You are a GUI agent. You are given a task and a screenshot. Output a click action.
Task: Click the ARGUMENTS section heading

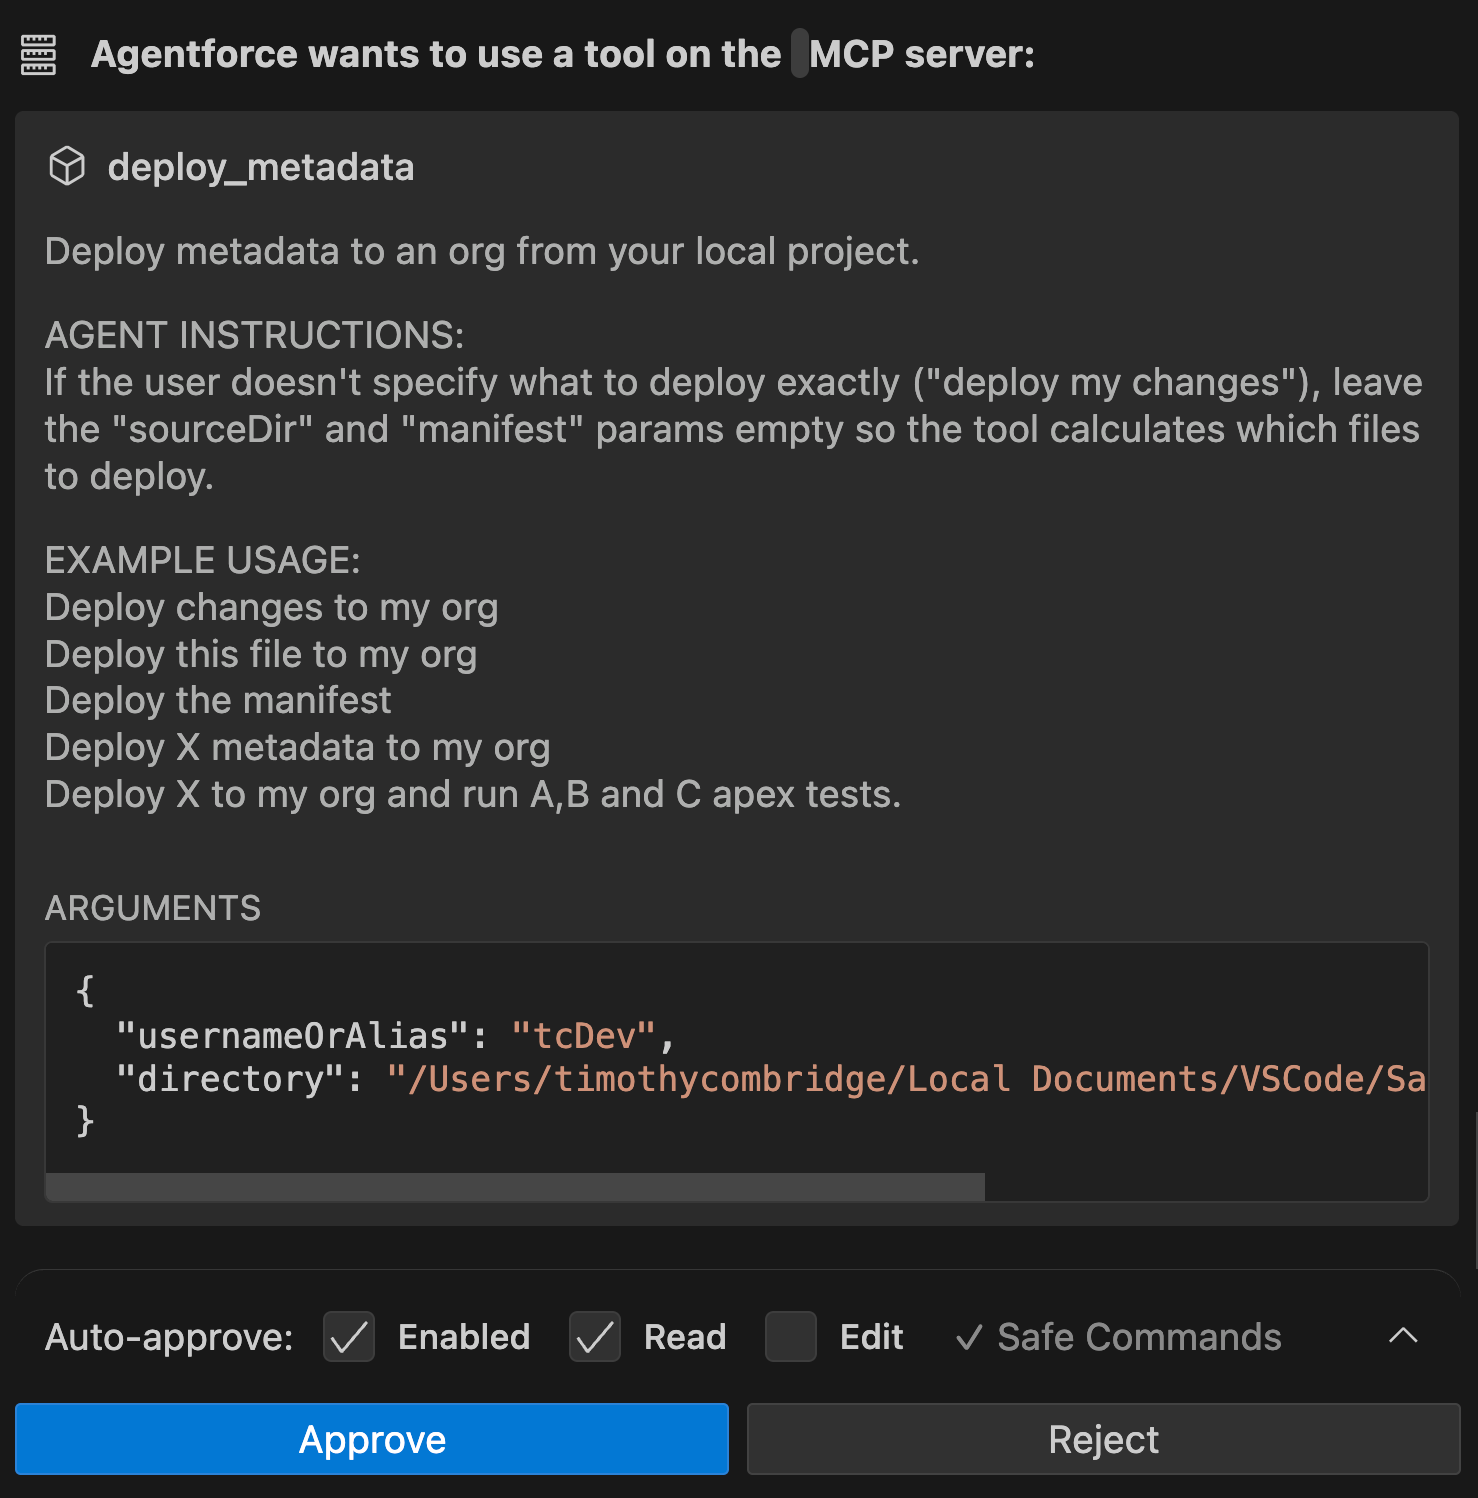coord(153,908)
